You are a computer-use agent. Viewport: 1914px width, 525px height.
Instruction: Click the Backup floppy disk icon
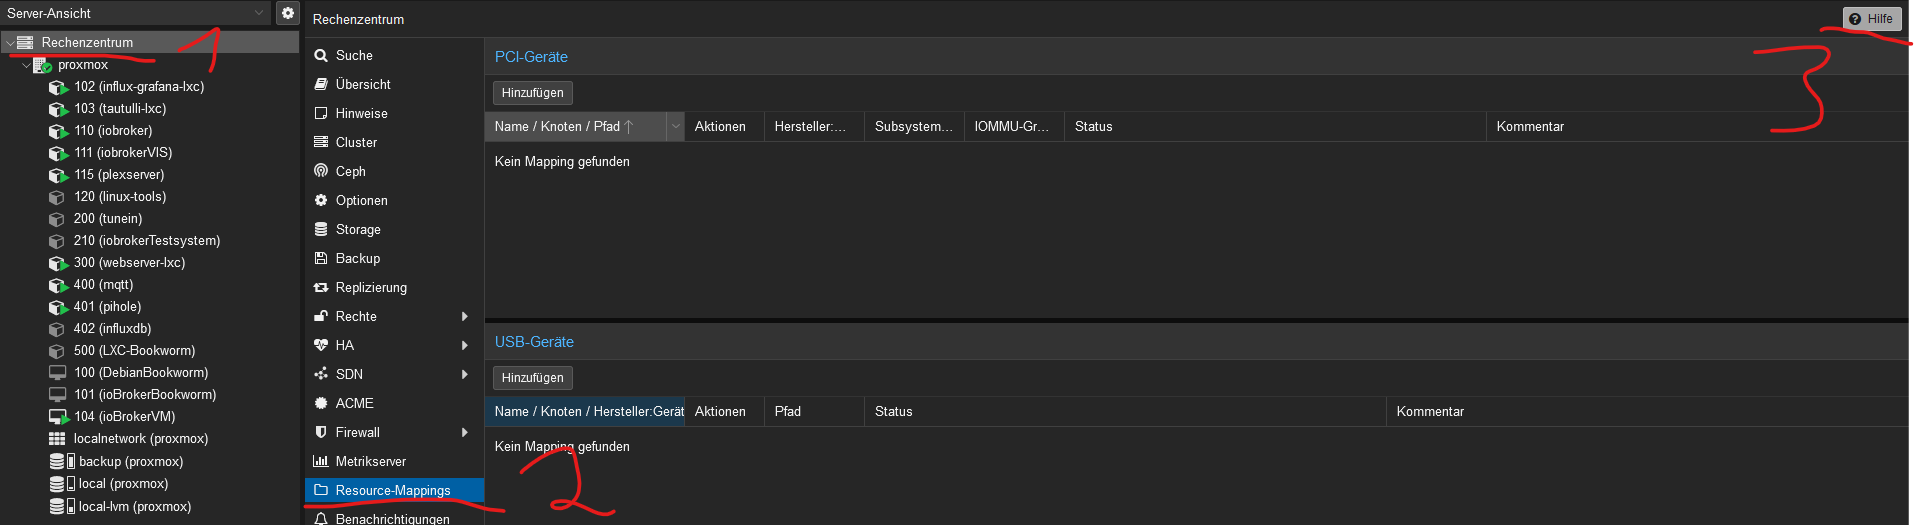[x=321, y=258]
